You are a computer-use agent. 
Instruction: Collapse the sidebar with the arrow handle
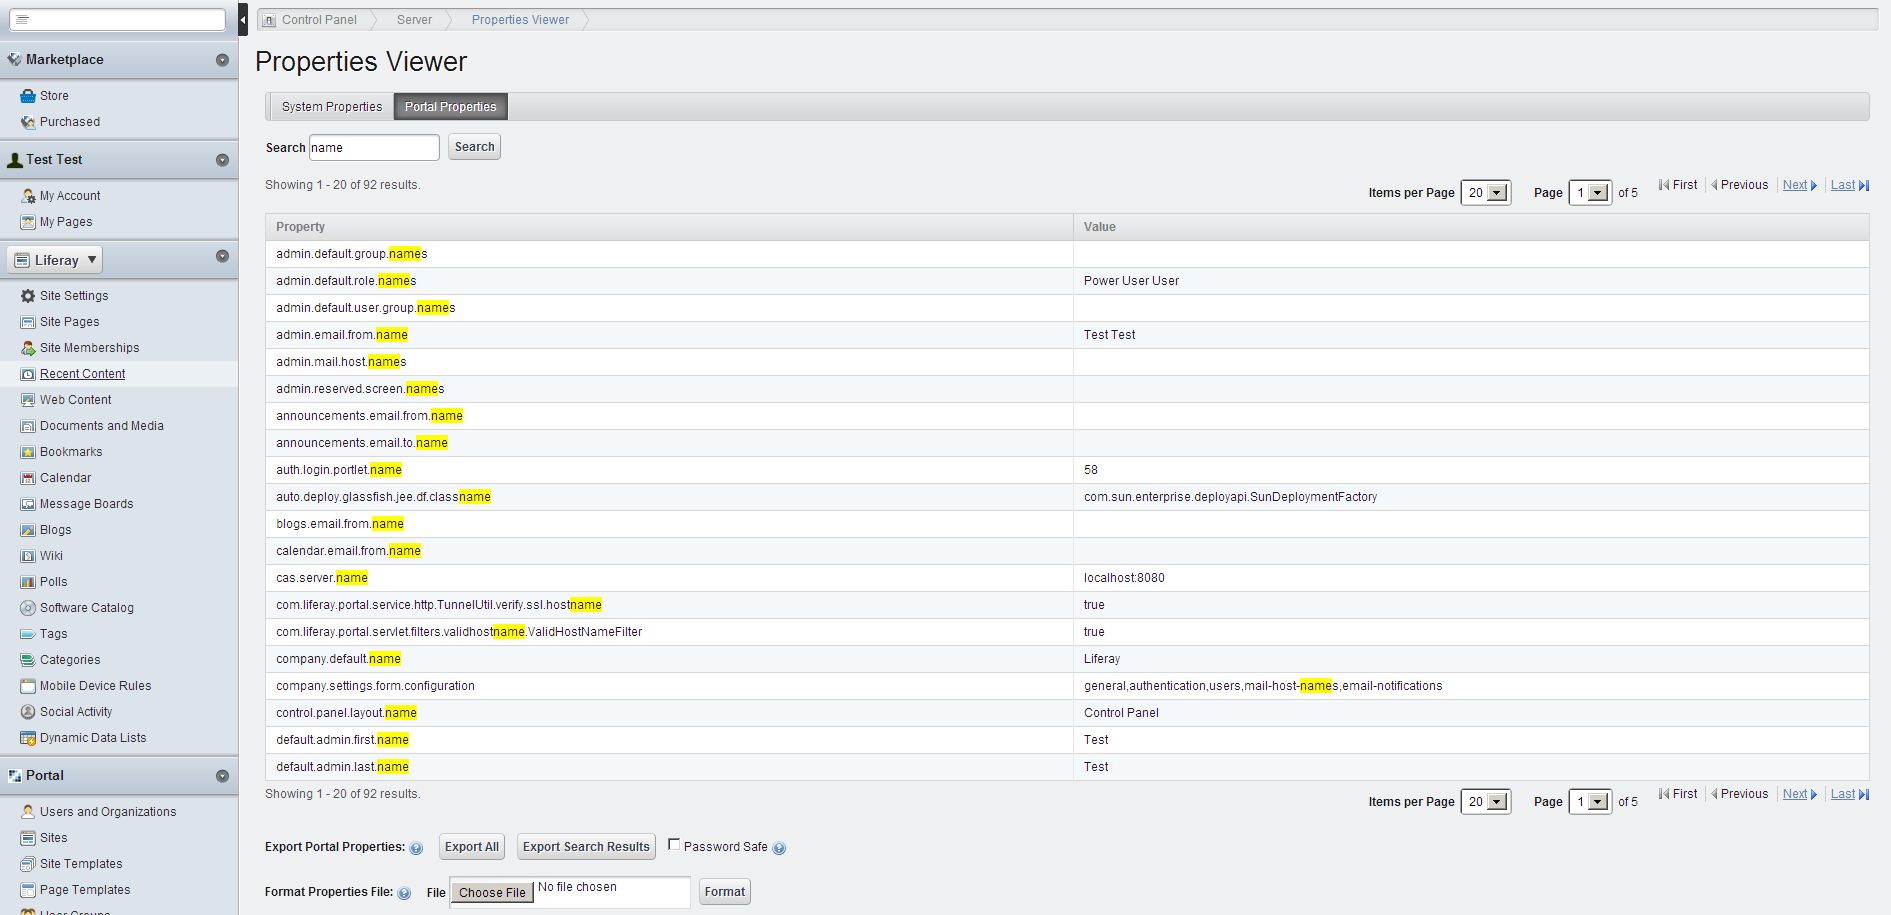coord(243,19)
